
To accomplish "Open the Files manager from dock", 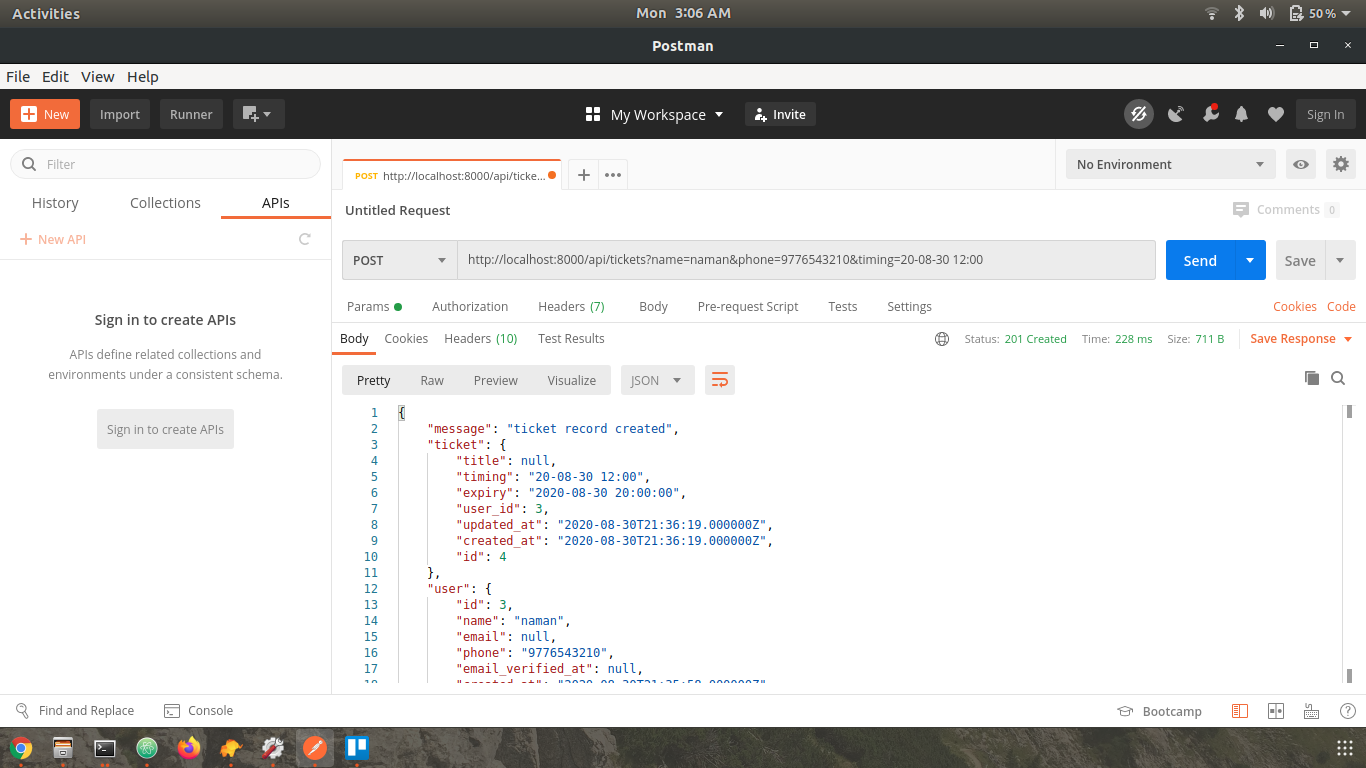I will tap(63, 748).
